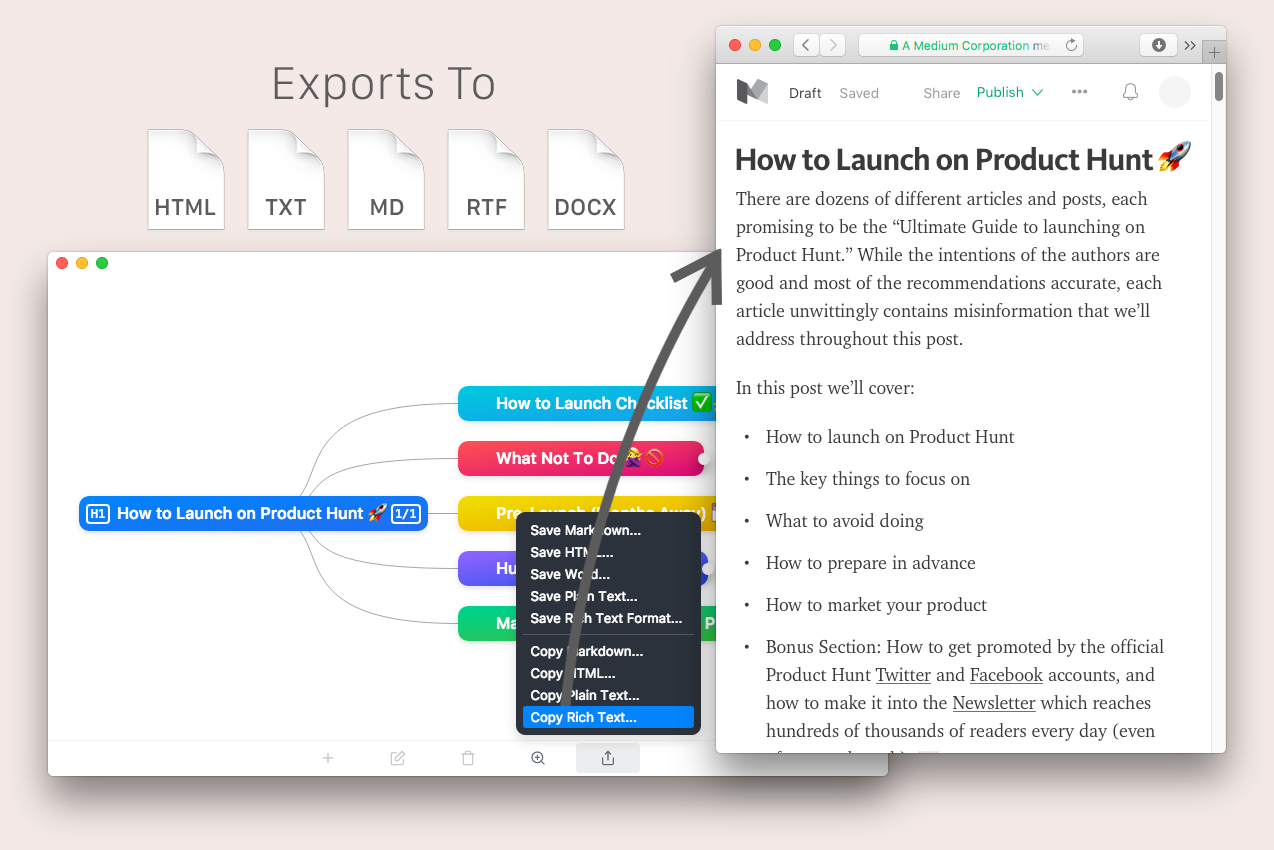Choose Copy Rich Text from export menu
The height and width of the screenshot is (850, 1274).
[x=608, y=717]
